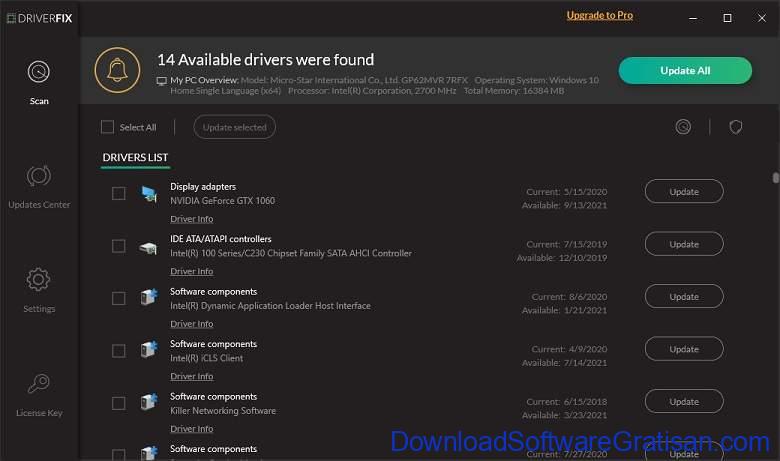This screenshot has width=780, height=461.
Task: Update the NVIDIA GeForce GTX 1060 driver
Action: tap(684, 191)
